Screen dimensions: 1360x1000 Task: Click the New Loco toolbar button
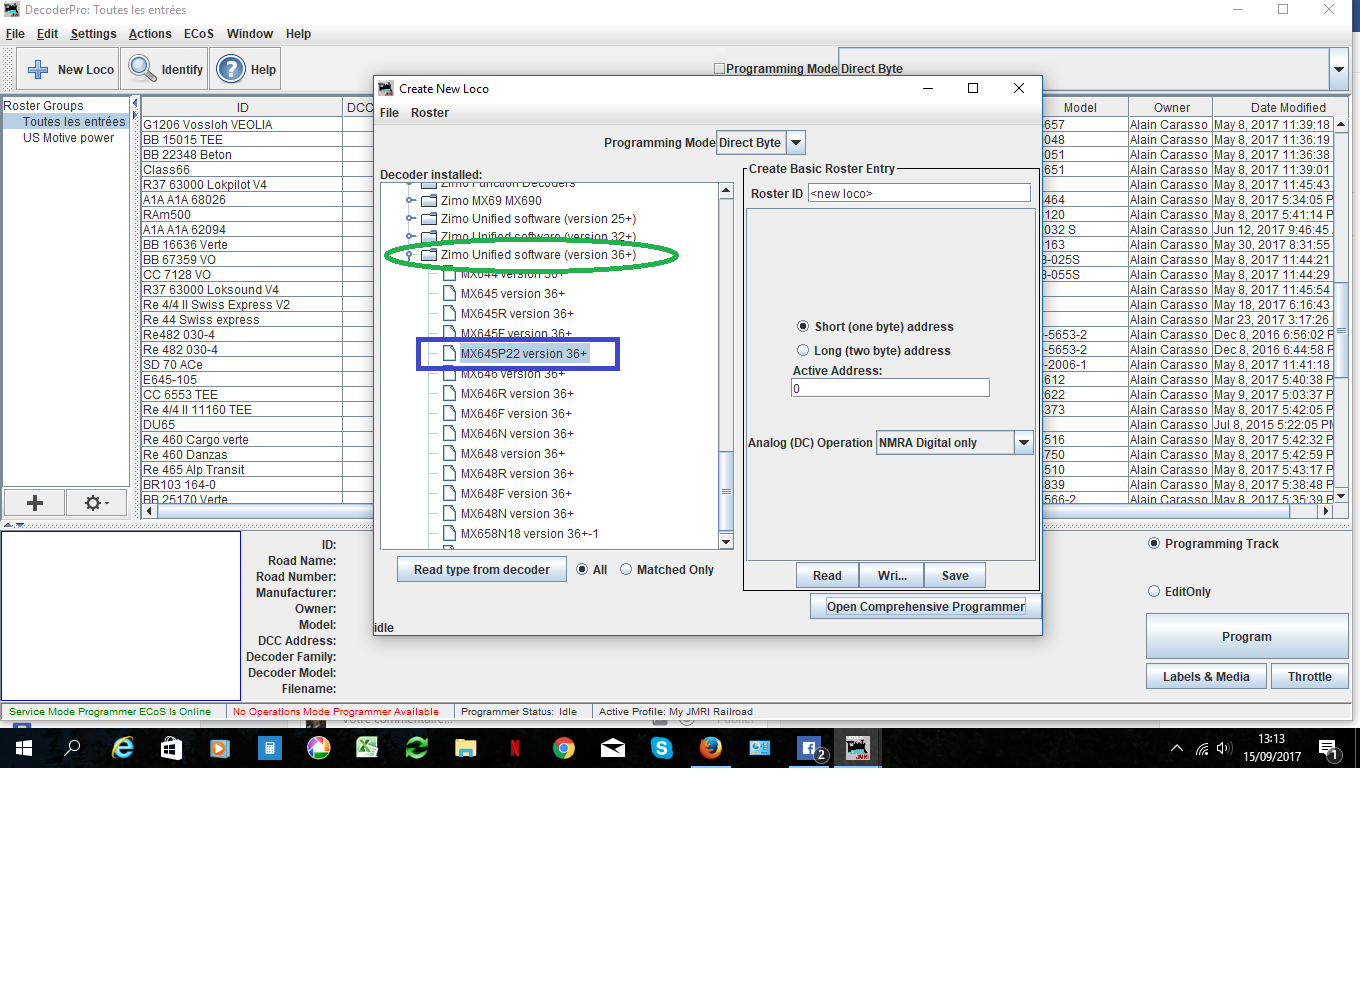coord(68,69)
